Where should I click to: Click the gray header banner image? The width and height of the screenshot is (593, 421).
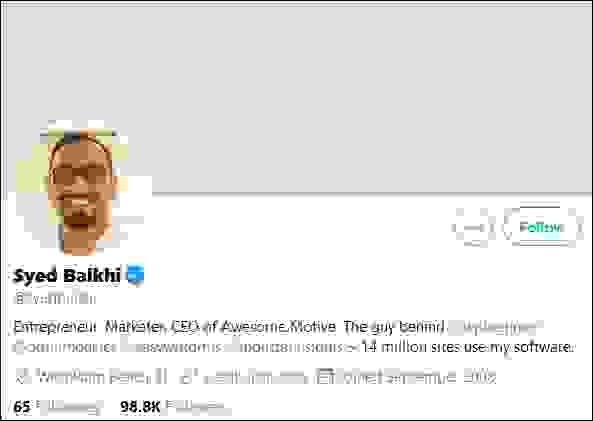[296, 98]
